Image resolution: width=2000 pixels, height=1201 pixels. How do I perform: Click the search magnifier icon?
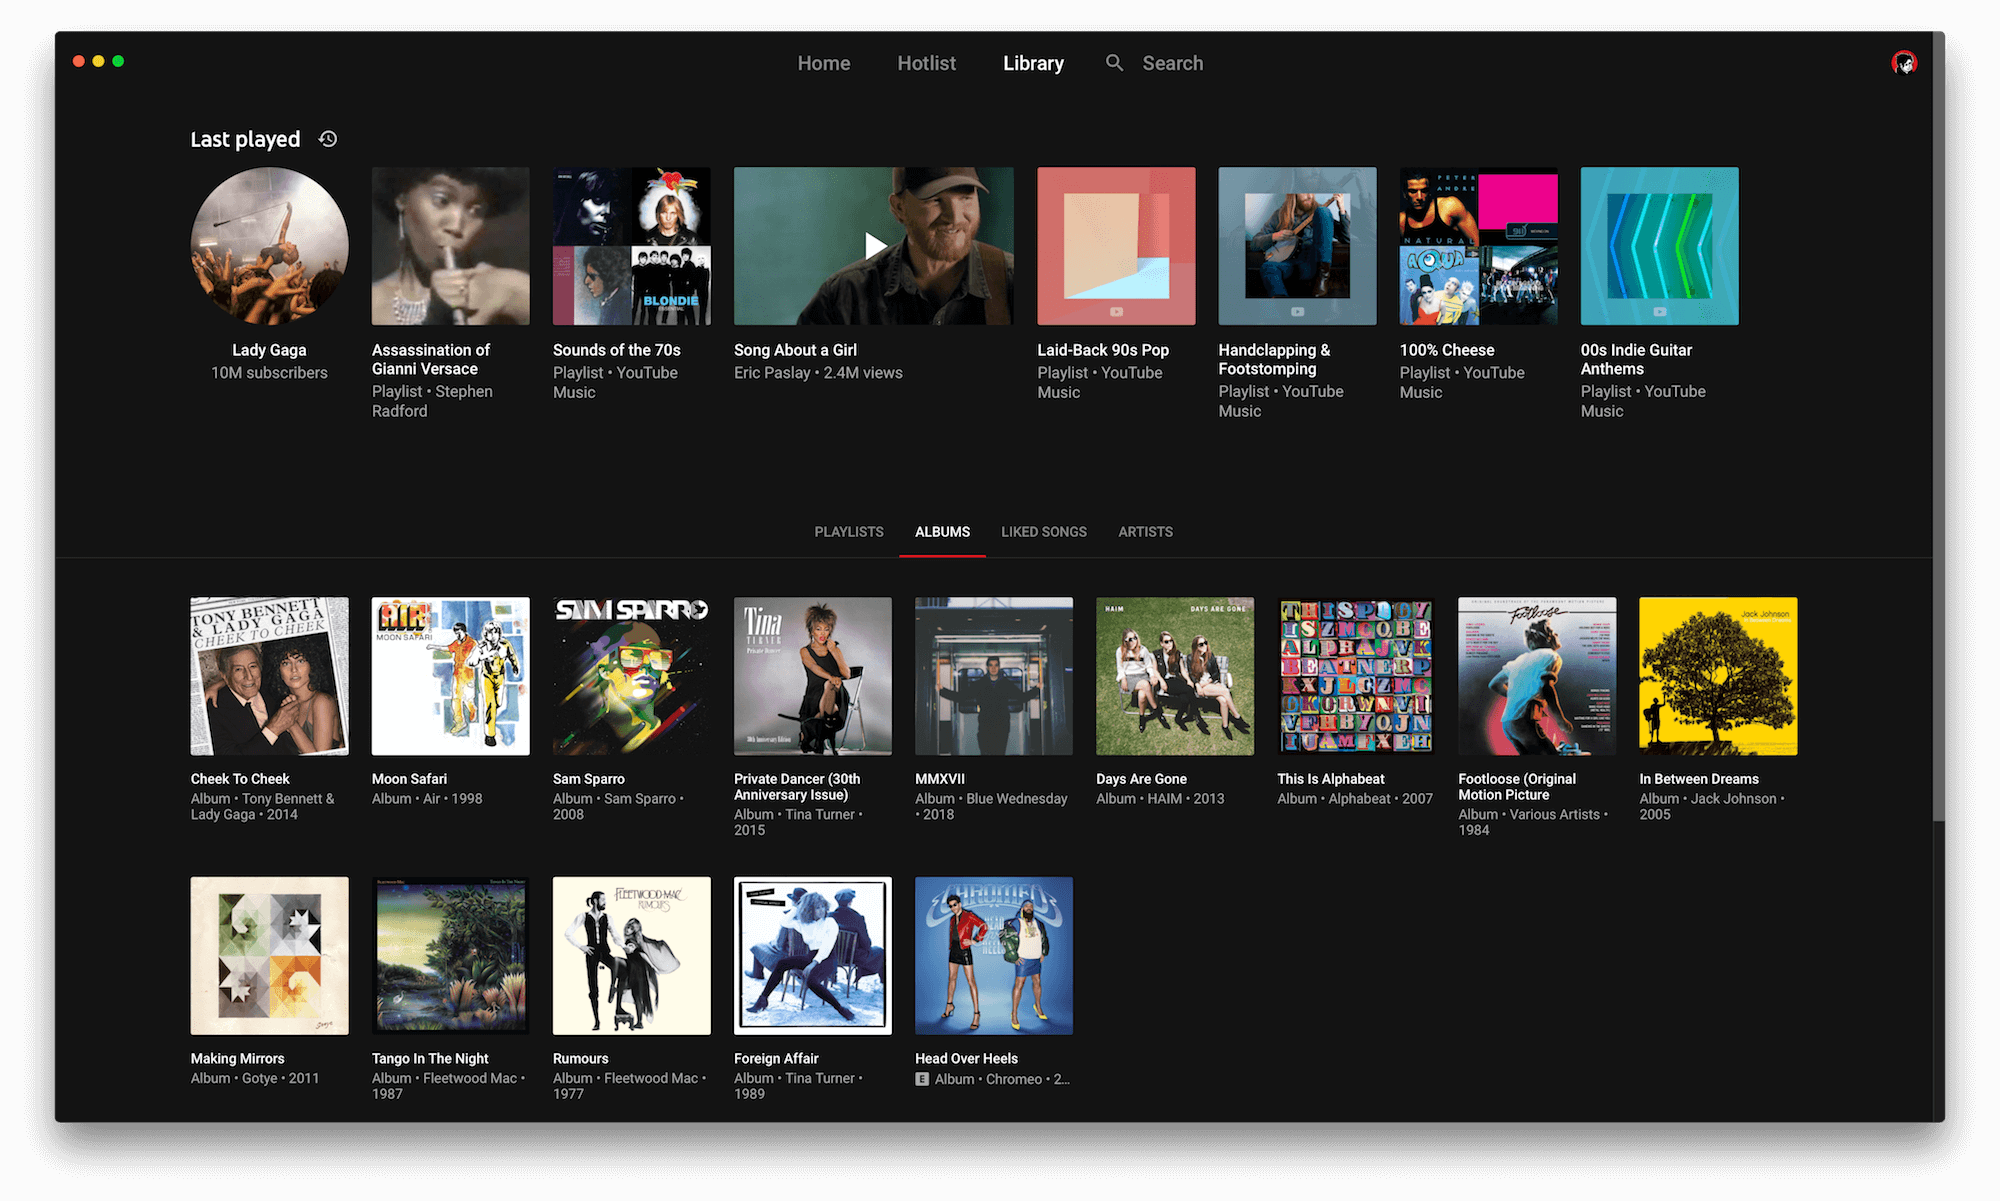1114,63
